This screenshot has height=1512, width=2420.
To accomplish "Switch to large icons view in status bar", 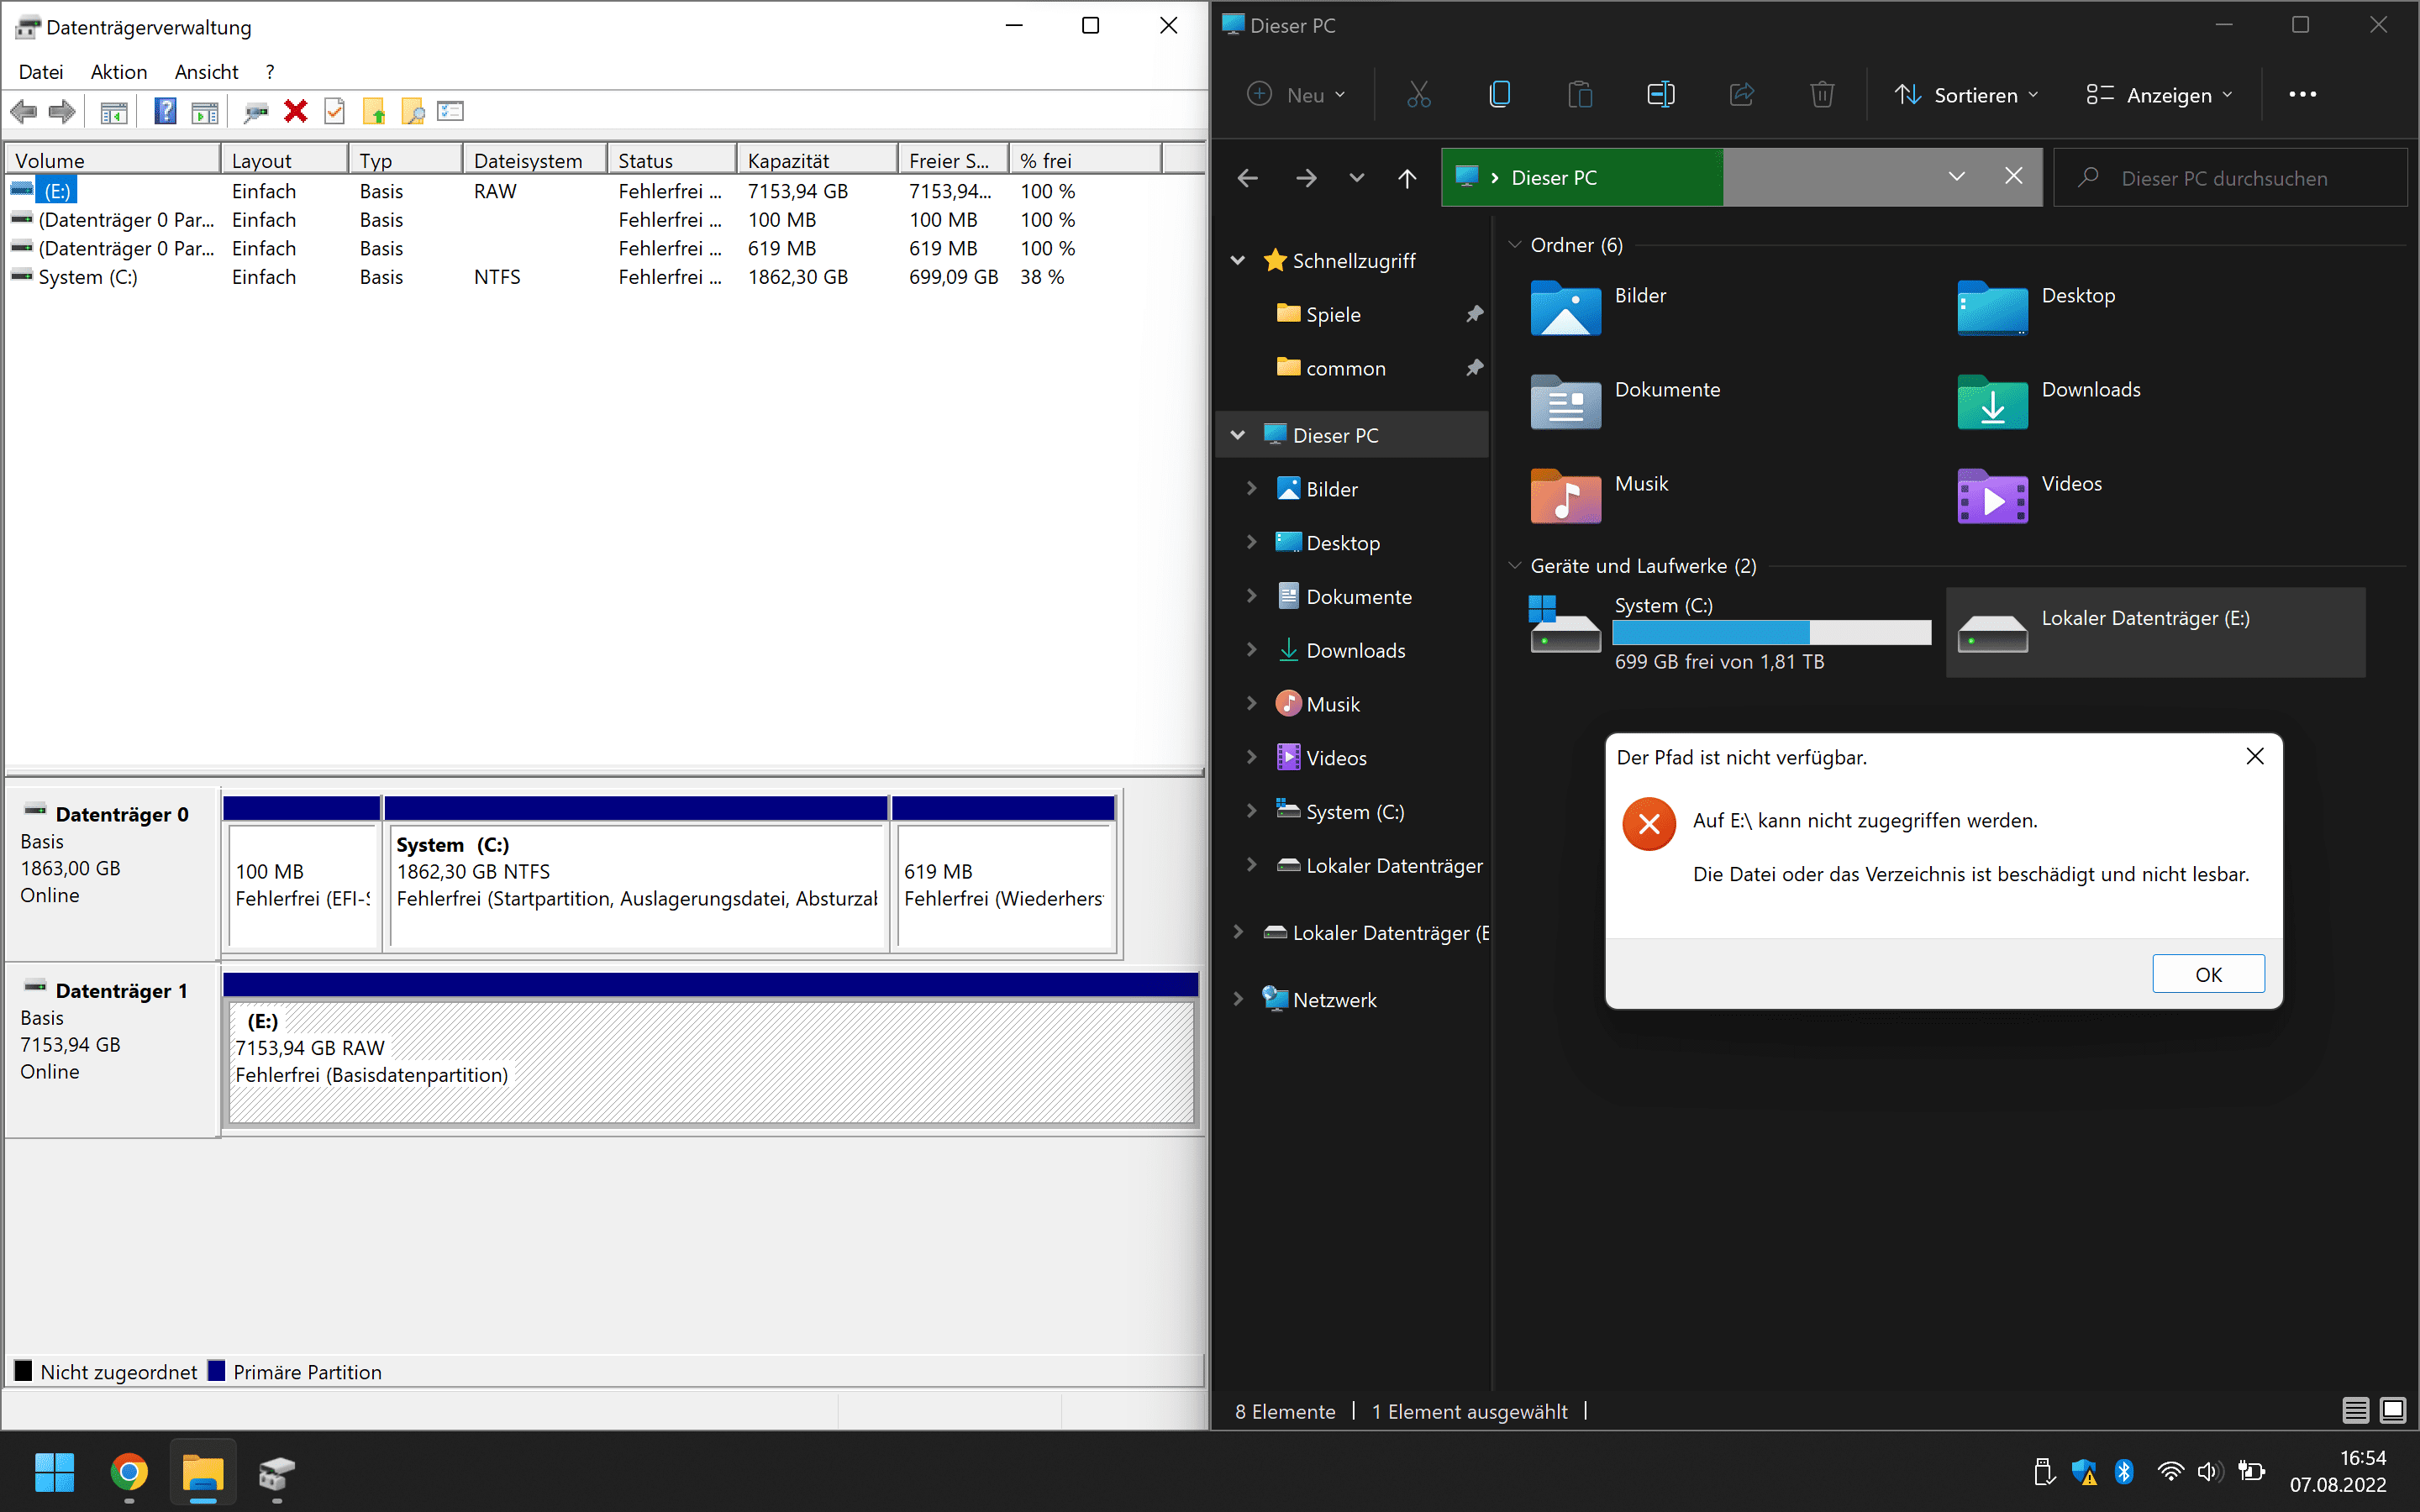I will 2393,1410.
